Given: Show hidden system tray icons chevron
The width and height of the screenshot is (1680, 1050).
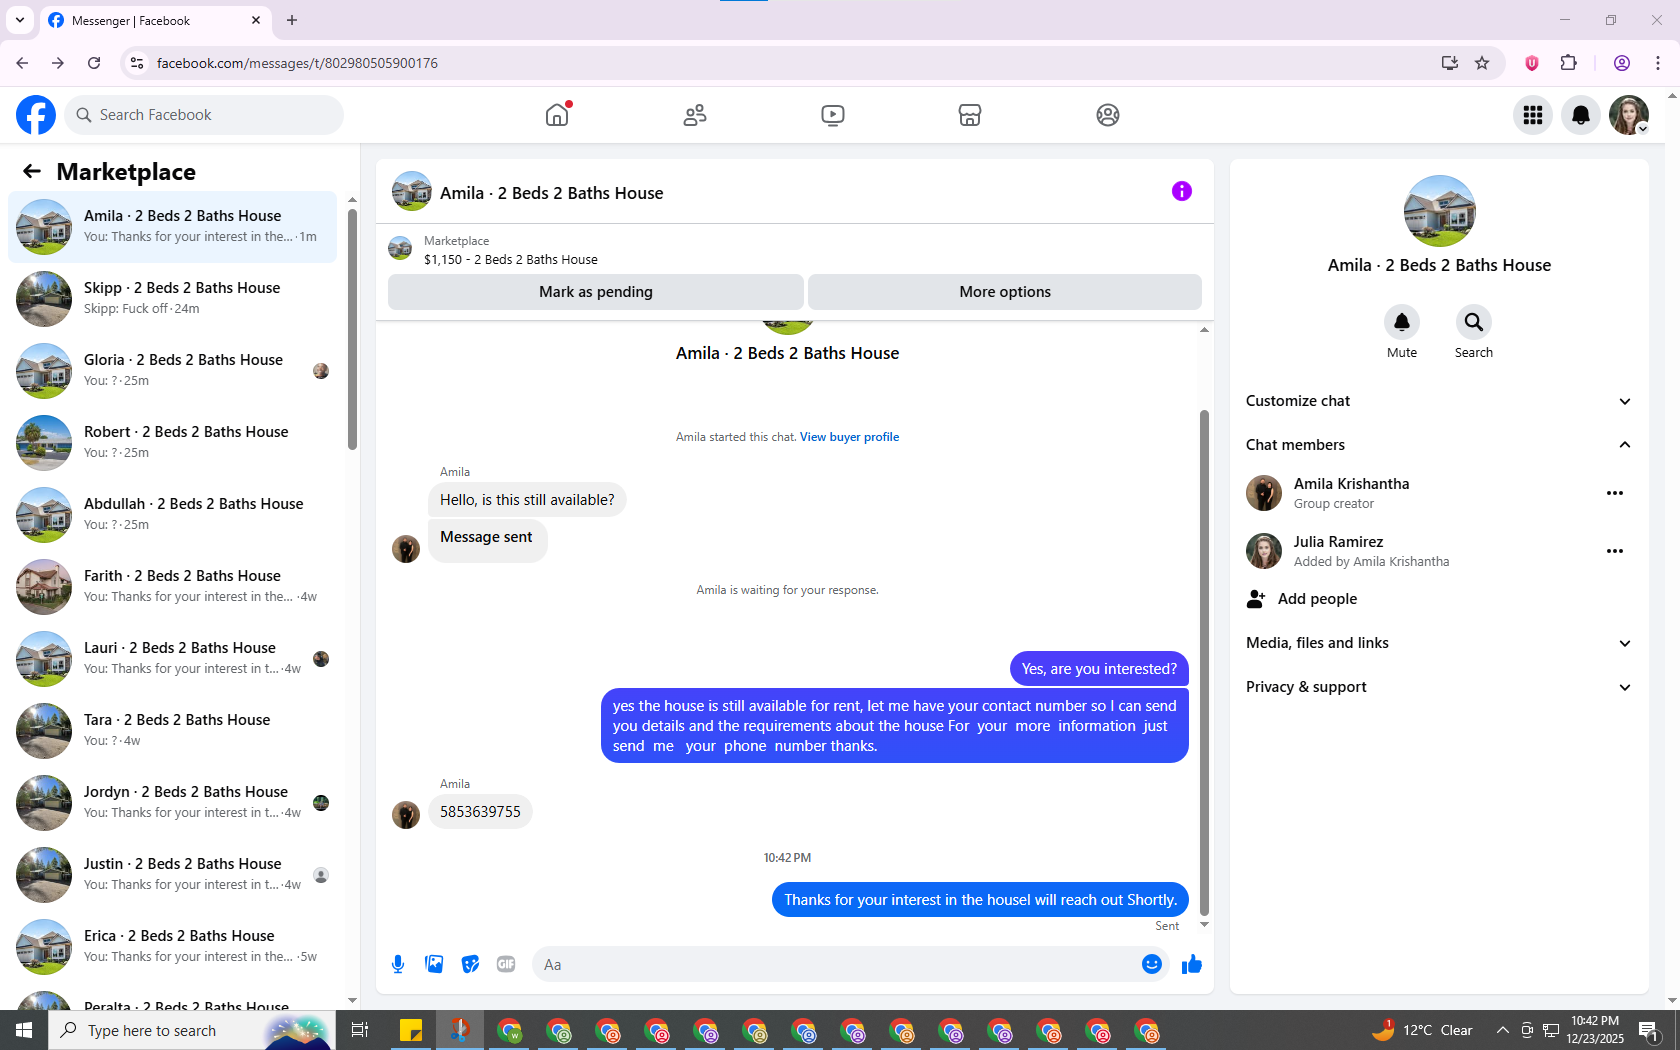Looking at the screenshot, I should pyautogui.click(x=1502, y=1030).
